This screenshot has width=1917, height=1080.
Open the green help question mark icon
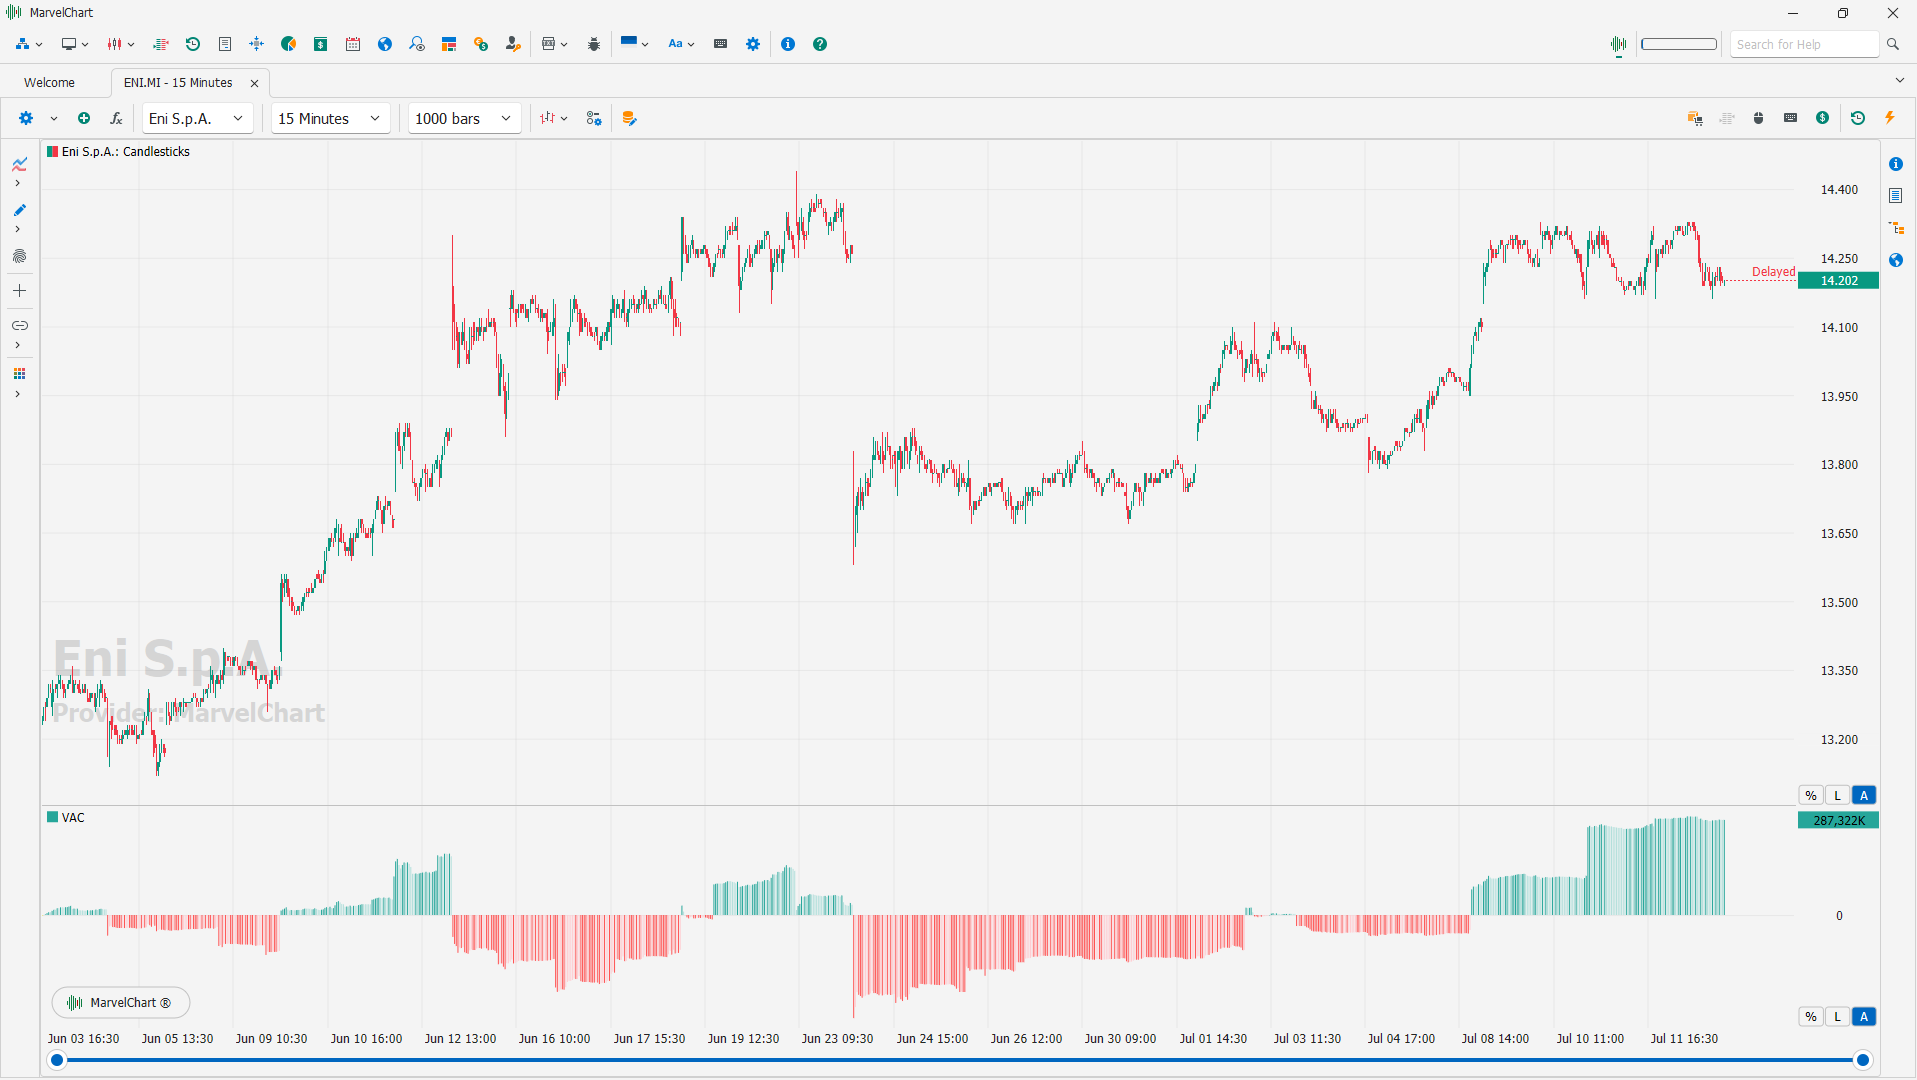point(820,44)
